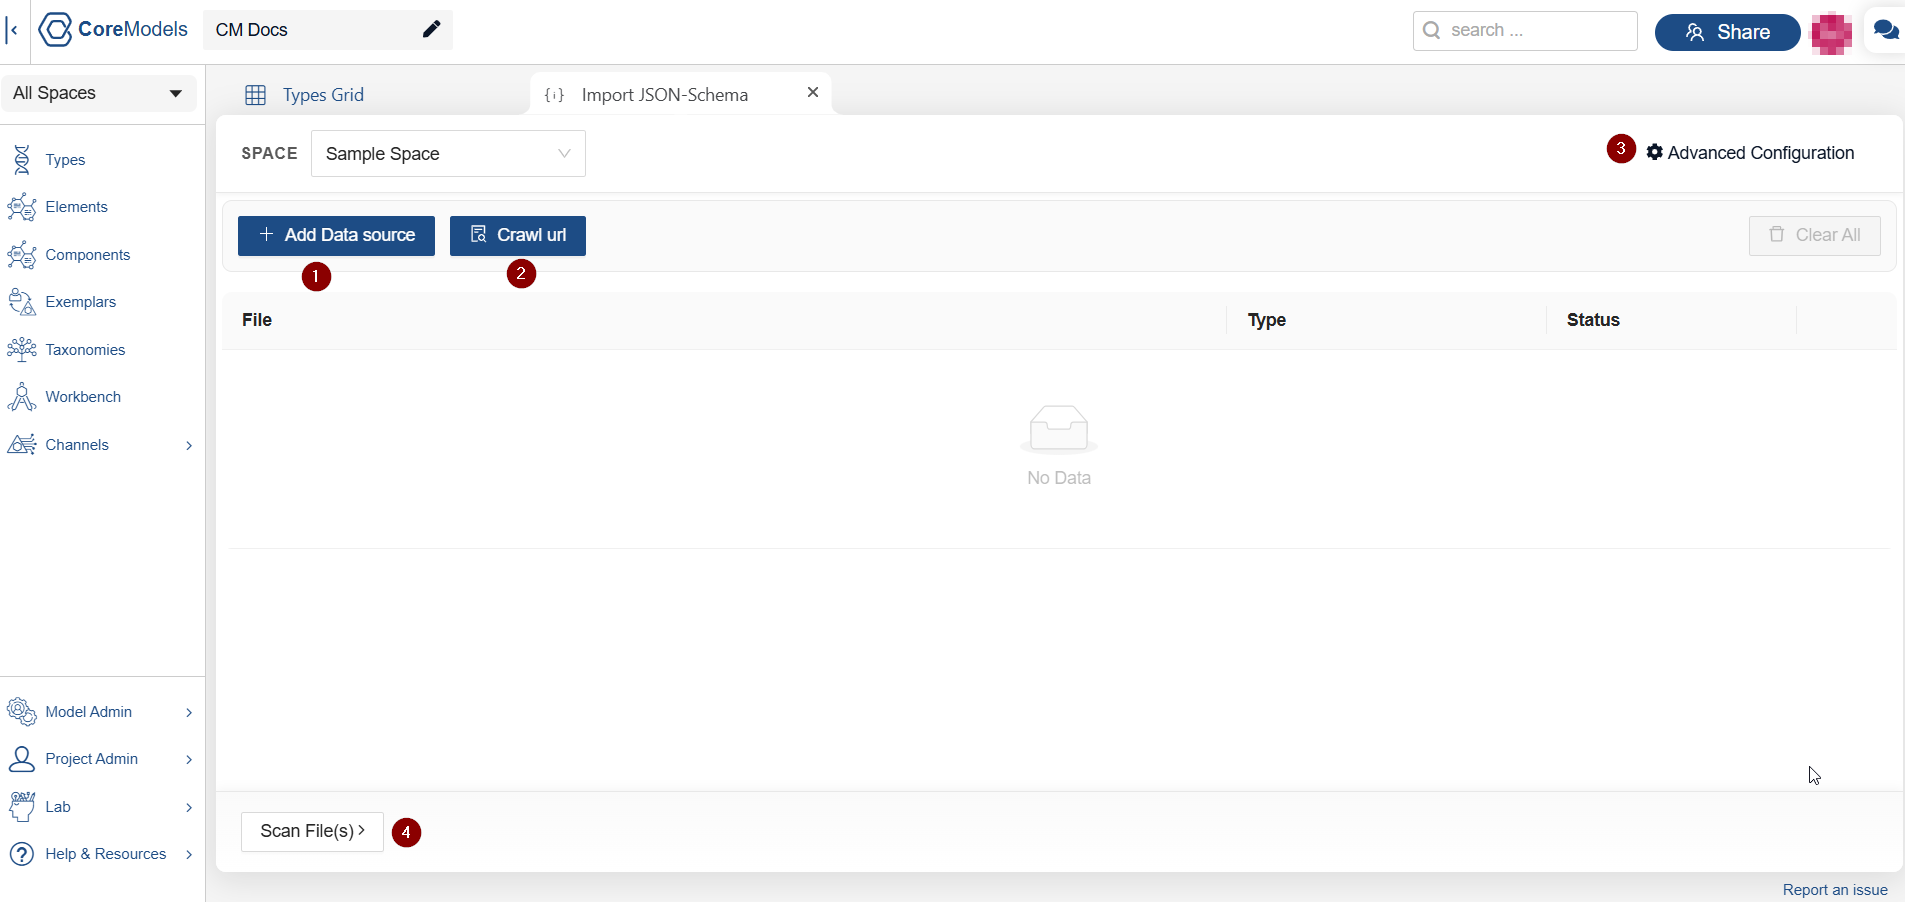The image size is (1905, 902).
Task: Click the Exemplars icon in sidebar
Action: click(21, 302)
